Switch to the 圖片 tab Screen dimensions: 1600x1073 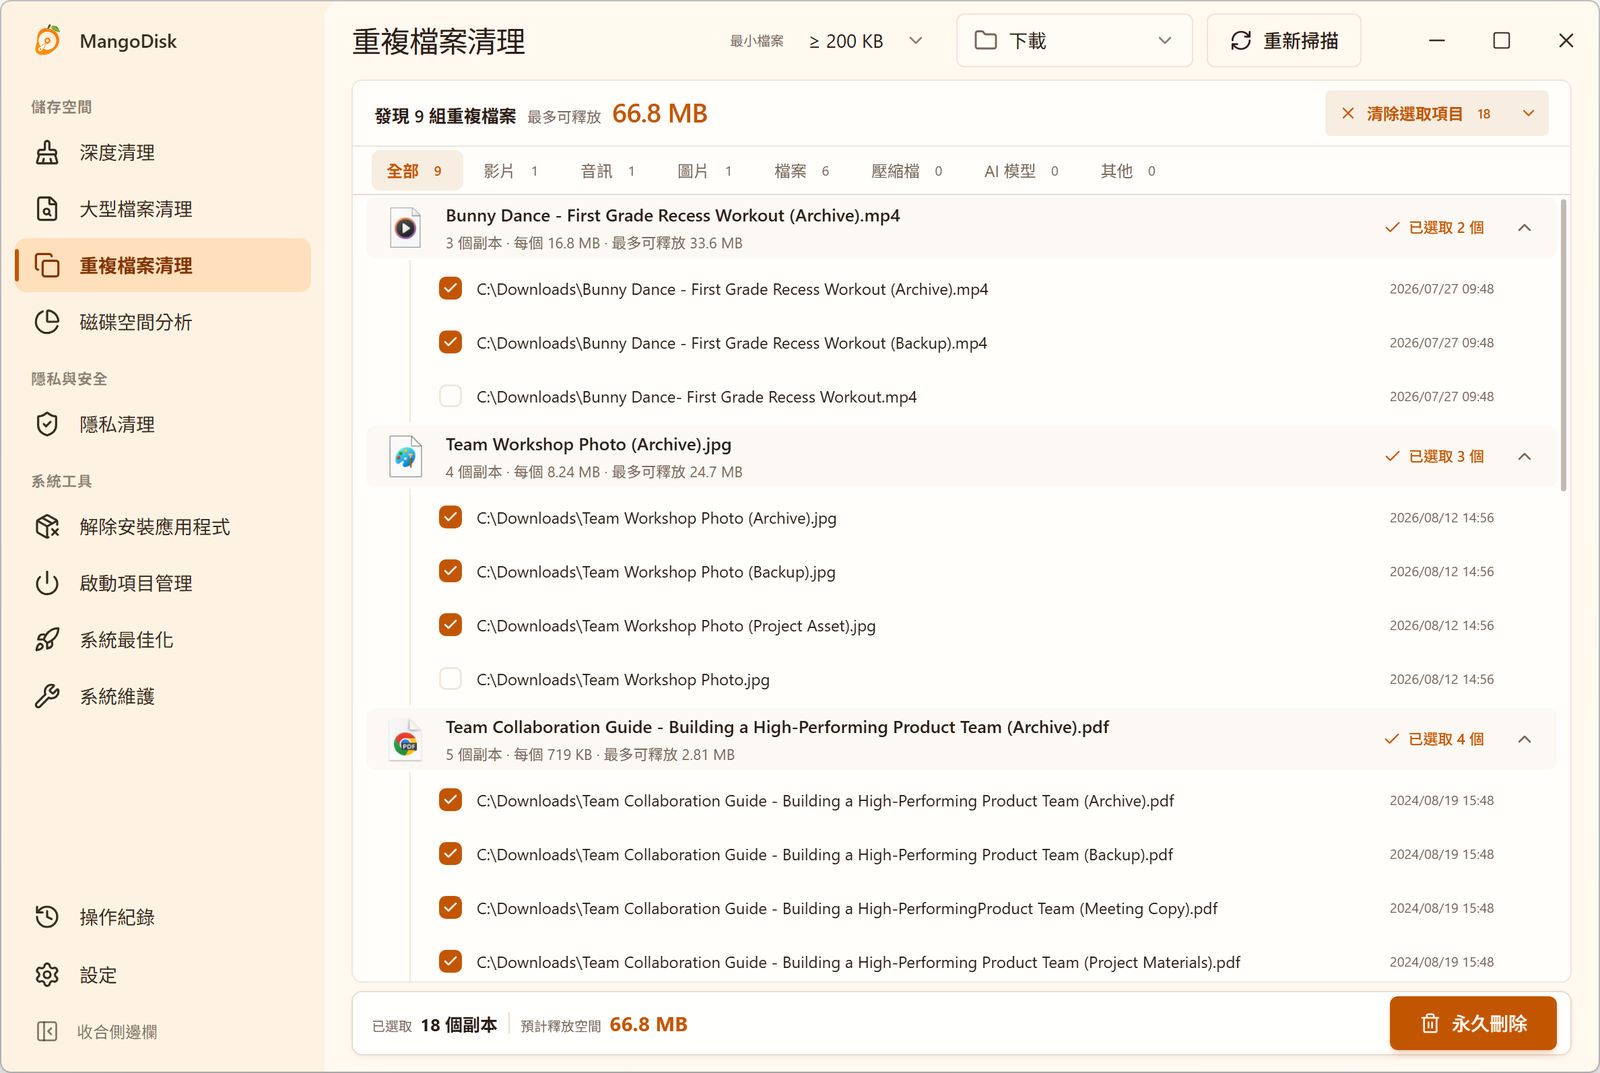705,171
